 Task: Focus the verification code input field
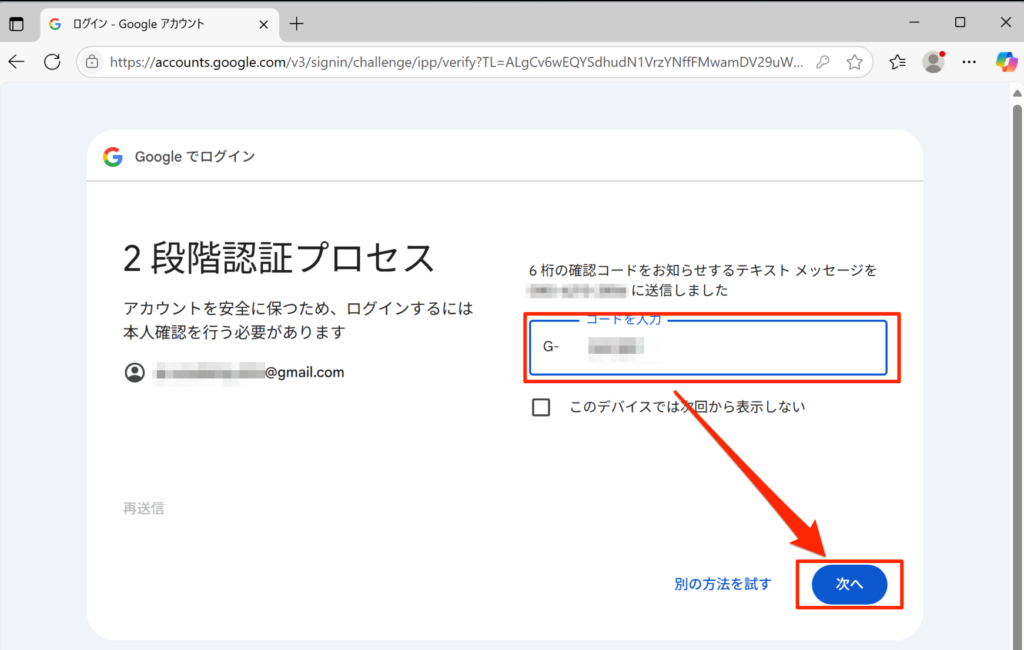coord(708,348)
